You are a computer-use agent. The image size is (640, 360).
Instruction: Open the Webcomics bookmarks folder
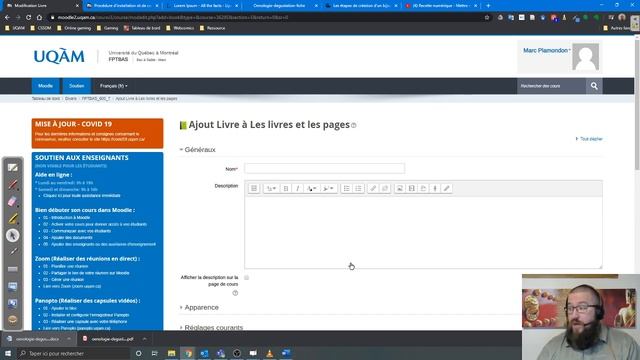click(x=180, y=28)
